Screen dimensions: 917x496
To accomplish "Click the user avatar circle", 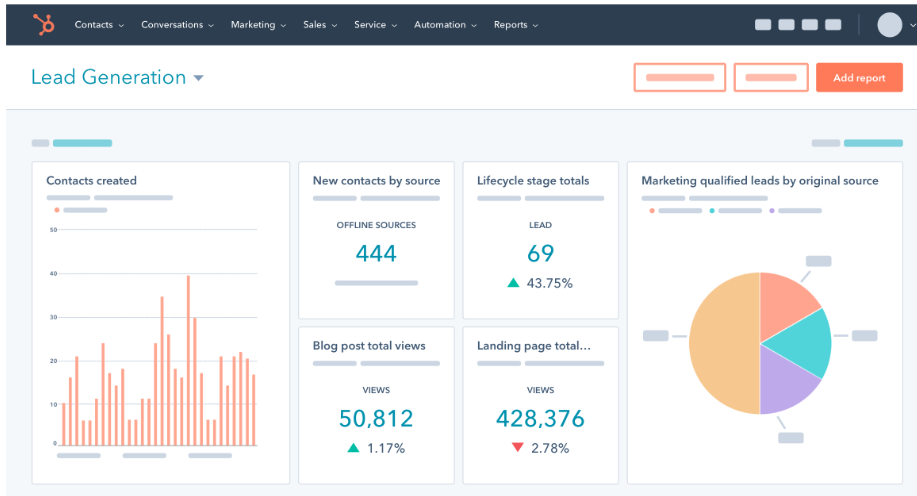I will 889,25.
